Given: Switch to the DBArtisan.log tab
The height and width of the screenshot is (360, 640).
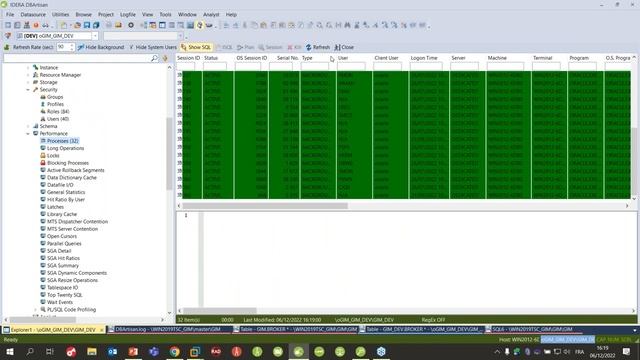Looking at the screenshot, I should (x=168, y=329).
